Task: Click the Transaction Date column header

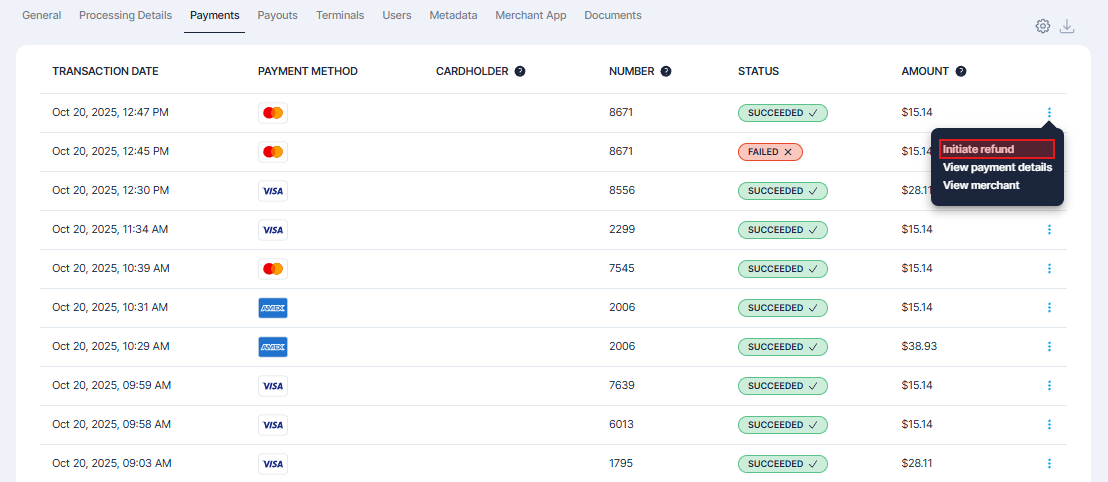Action: pyautogui.click(x=105, y=72)
